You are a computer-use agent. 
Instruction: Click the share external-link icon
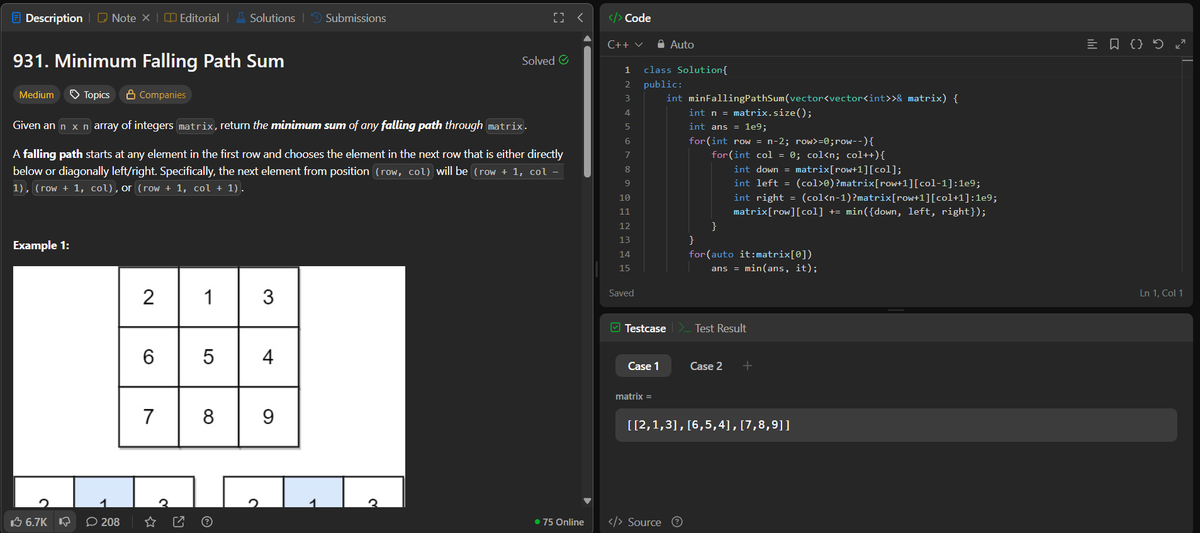click(179, 521)
